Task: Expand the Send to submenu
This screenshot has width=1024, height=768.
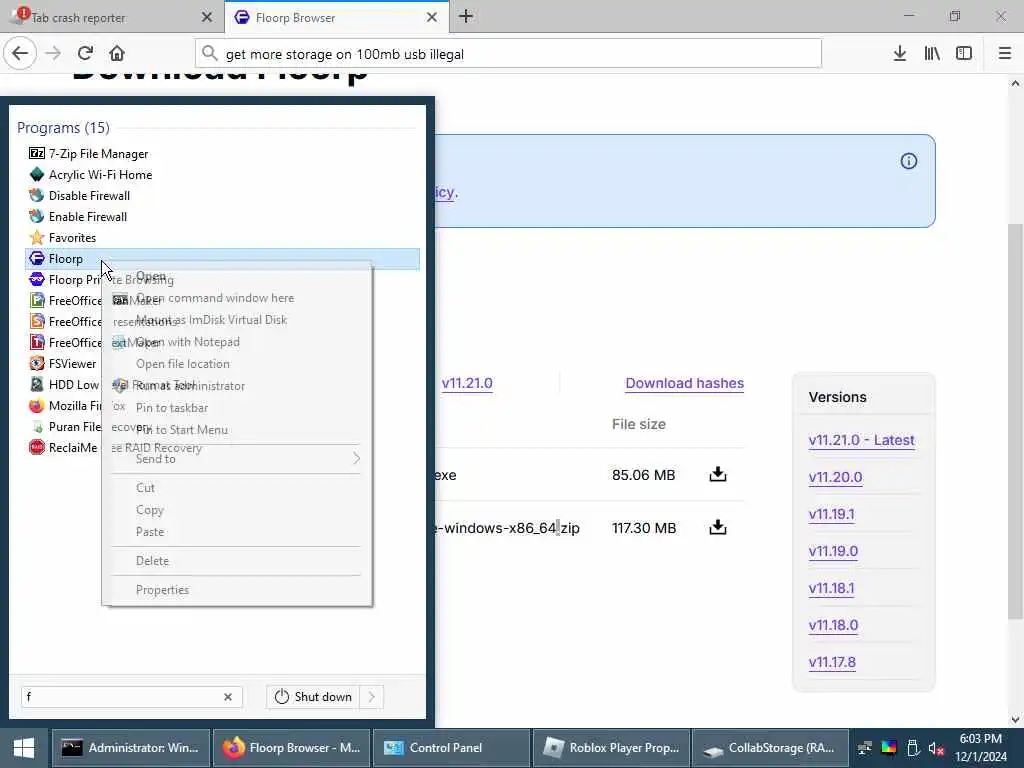Action: 236,458
